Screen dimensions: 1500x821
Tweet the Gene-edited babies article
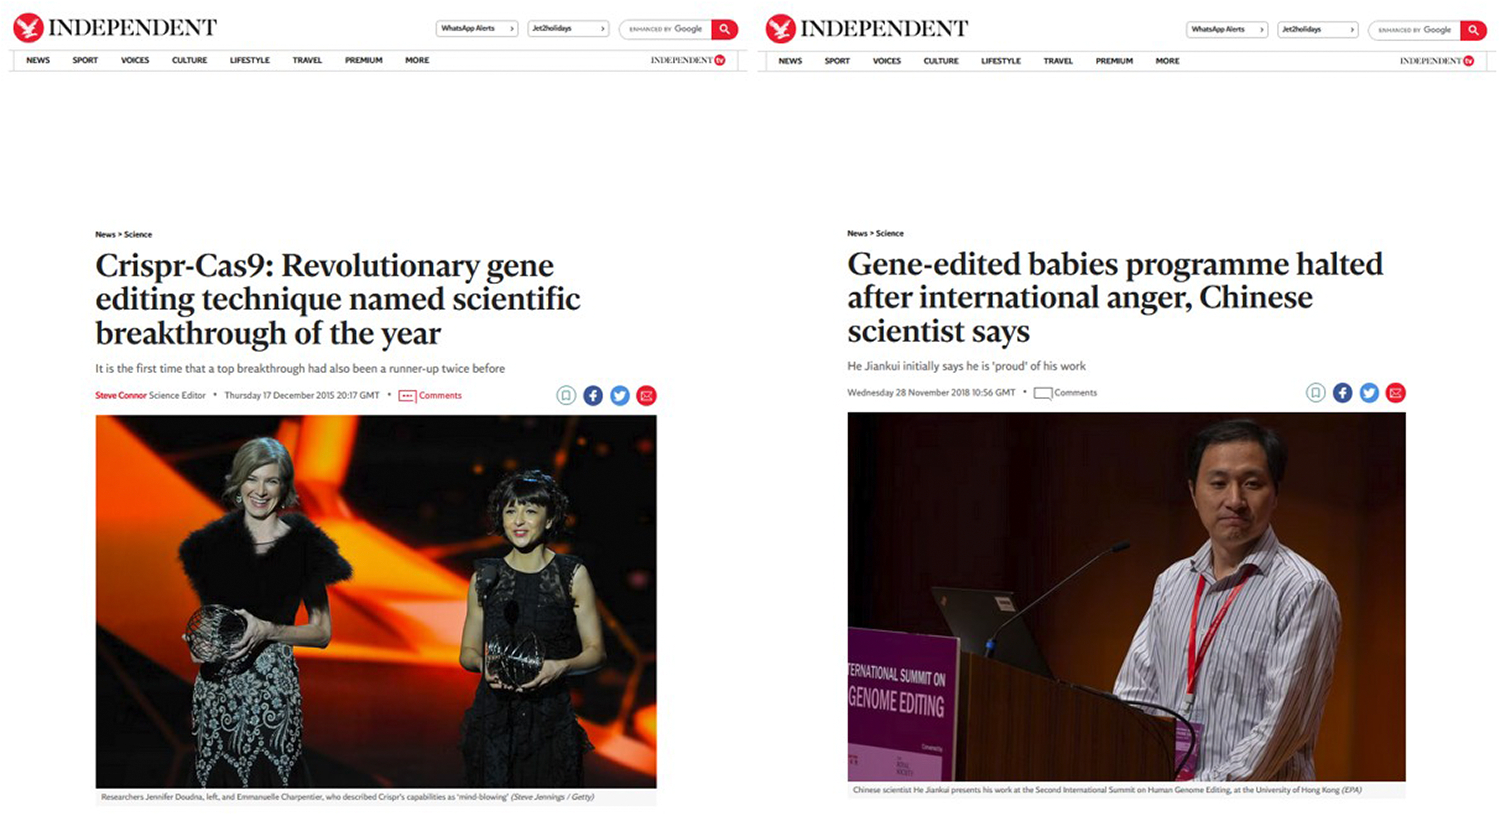[1369, 393]
